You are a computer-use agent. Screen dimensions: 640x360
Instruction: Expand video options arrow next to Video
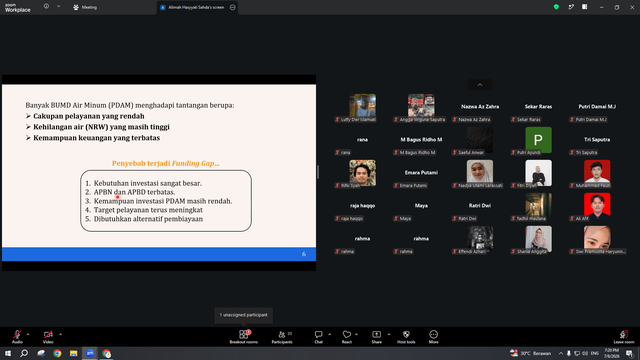(60, 334)
